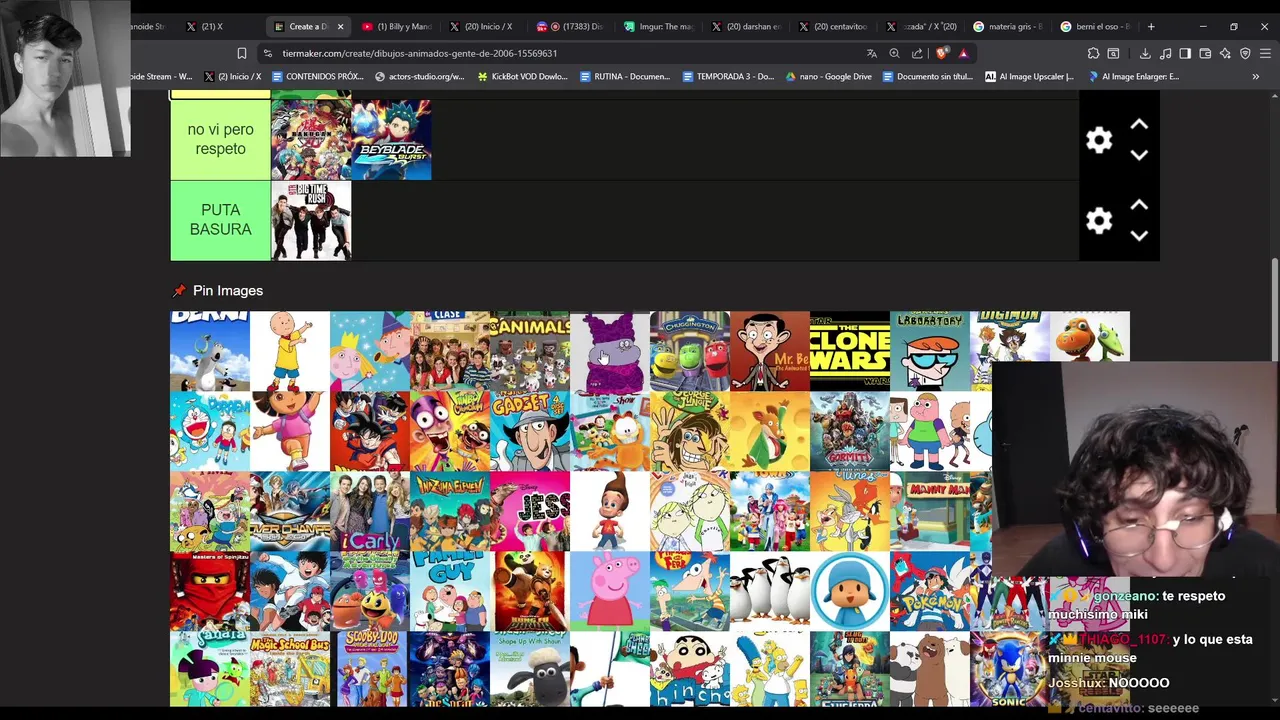
Task: Pick the Mr. Bean animated image
Action: [770, 351]
